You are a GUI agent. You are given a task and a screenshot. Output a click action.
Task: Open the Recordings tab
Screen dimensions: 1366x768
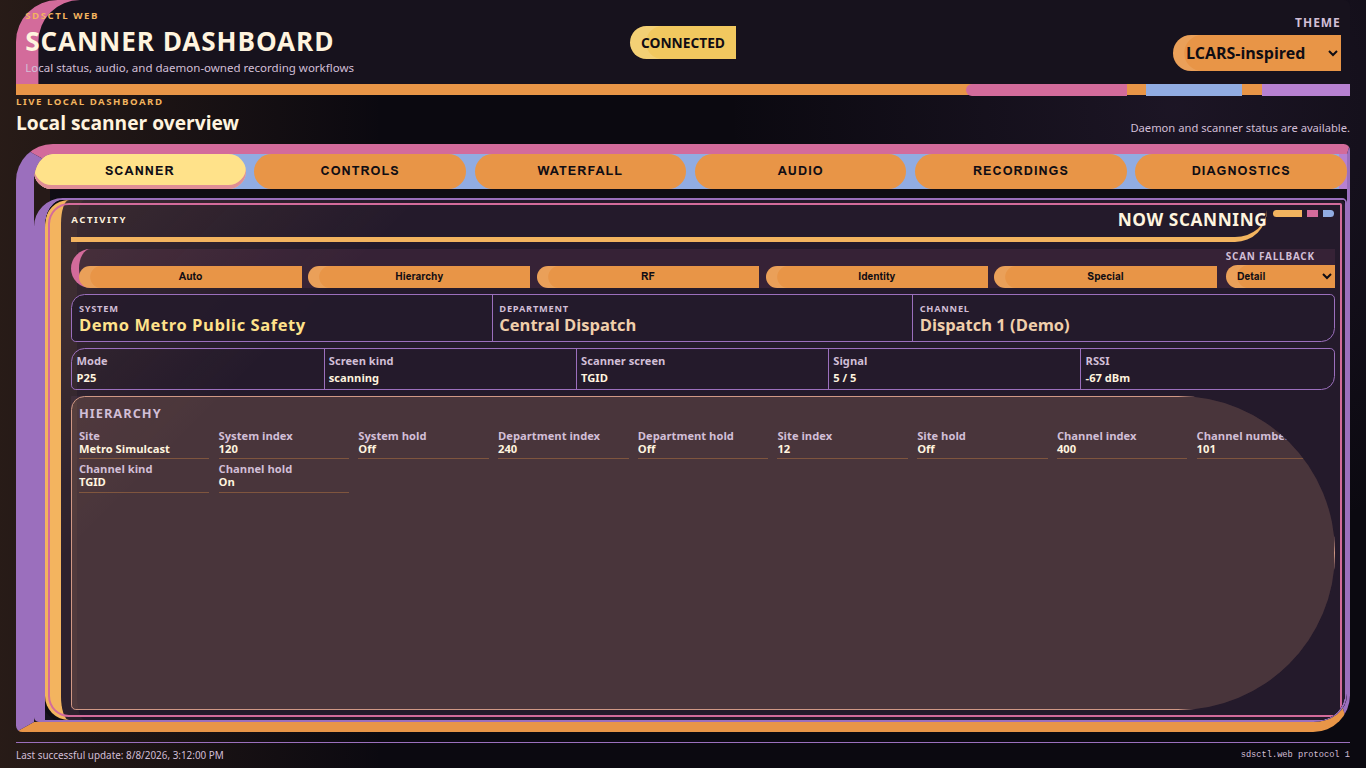coord(1020,171)
